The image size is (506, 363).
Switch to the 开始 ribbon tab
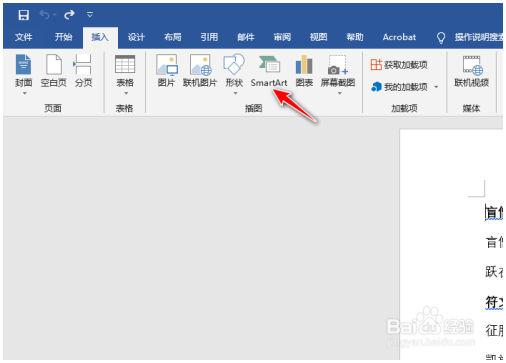[63, 37]
